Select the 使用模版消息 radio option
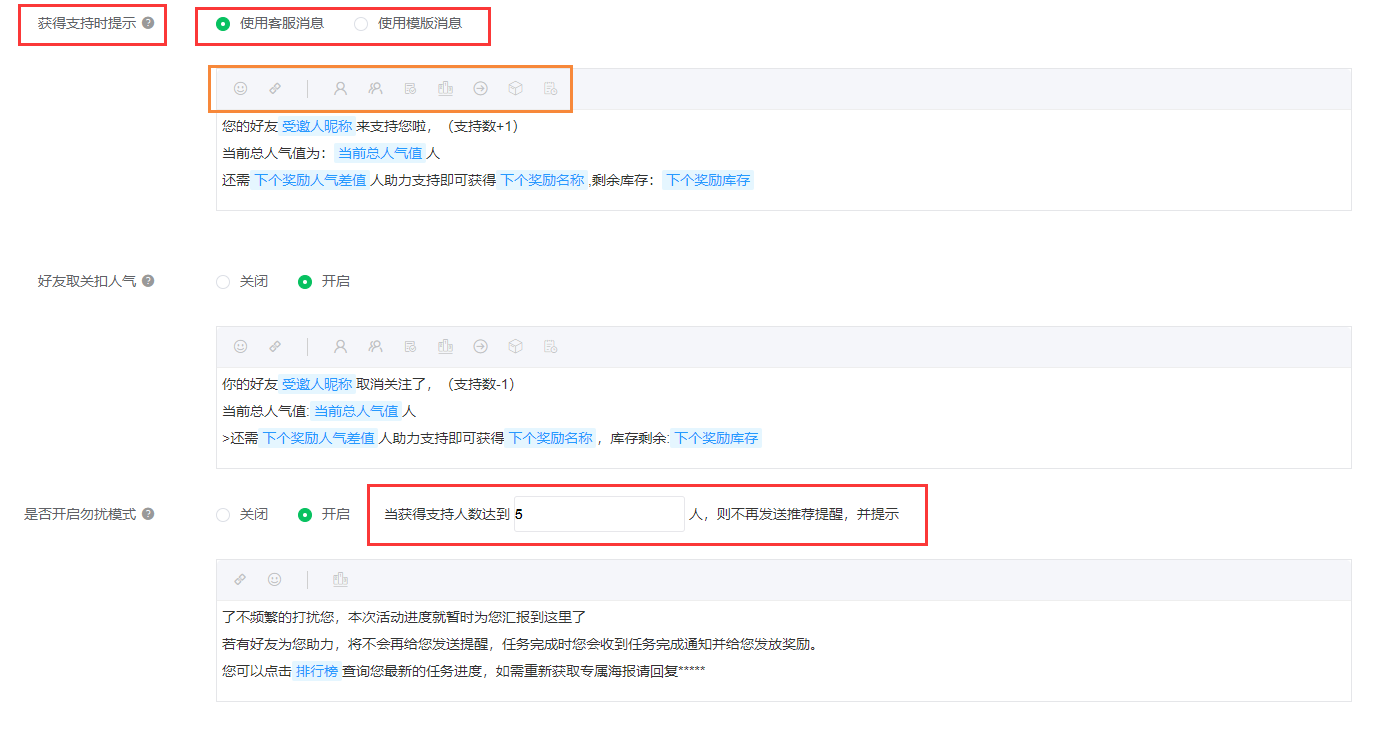Viewport: 1395px width, 734px height. [x=361, y=23]
